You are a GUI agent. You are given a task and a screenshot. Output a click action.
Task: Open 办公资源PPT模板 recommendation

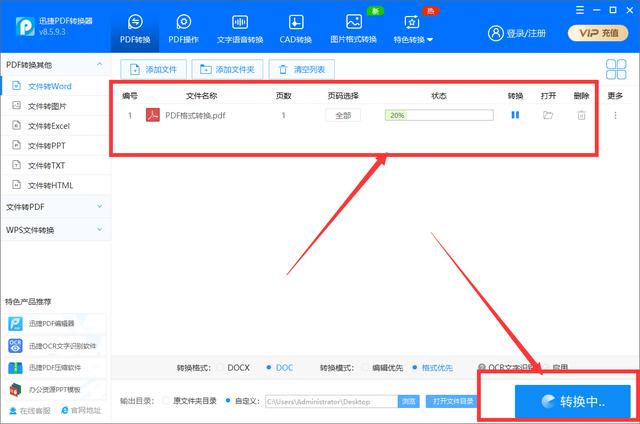pos(56,390)
